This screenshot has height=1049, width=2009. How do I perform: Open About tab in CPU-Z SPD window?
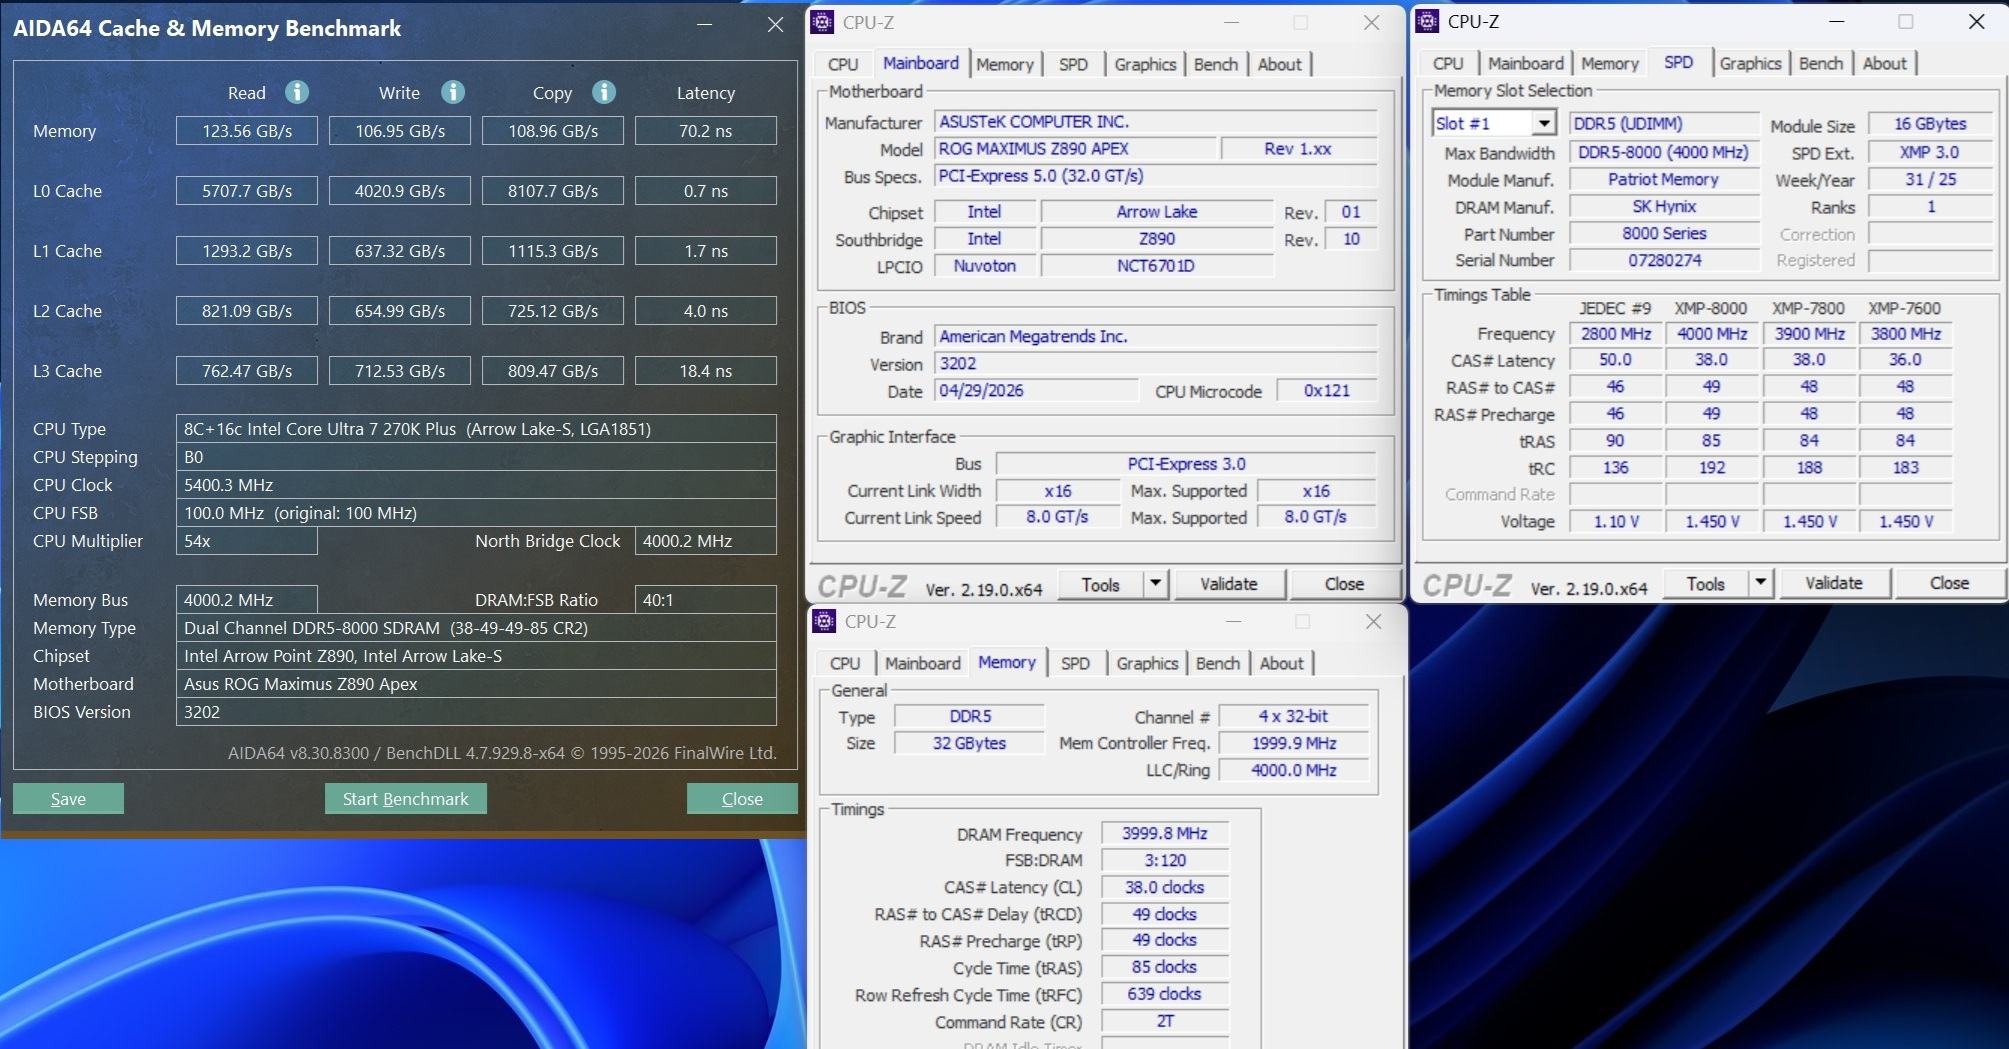click(1885, 63)
